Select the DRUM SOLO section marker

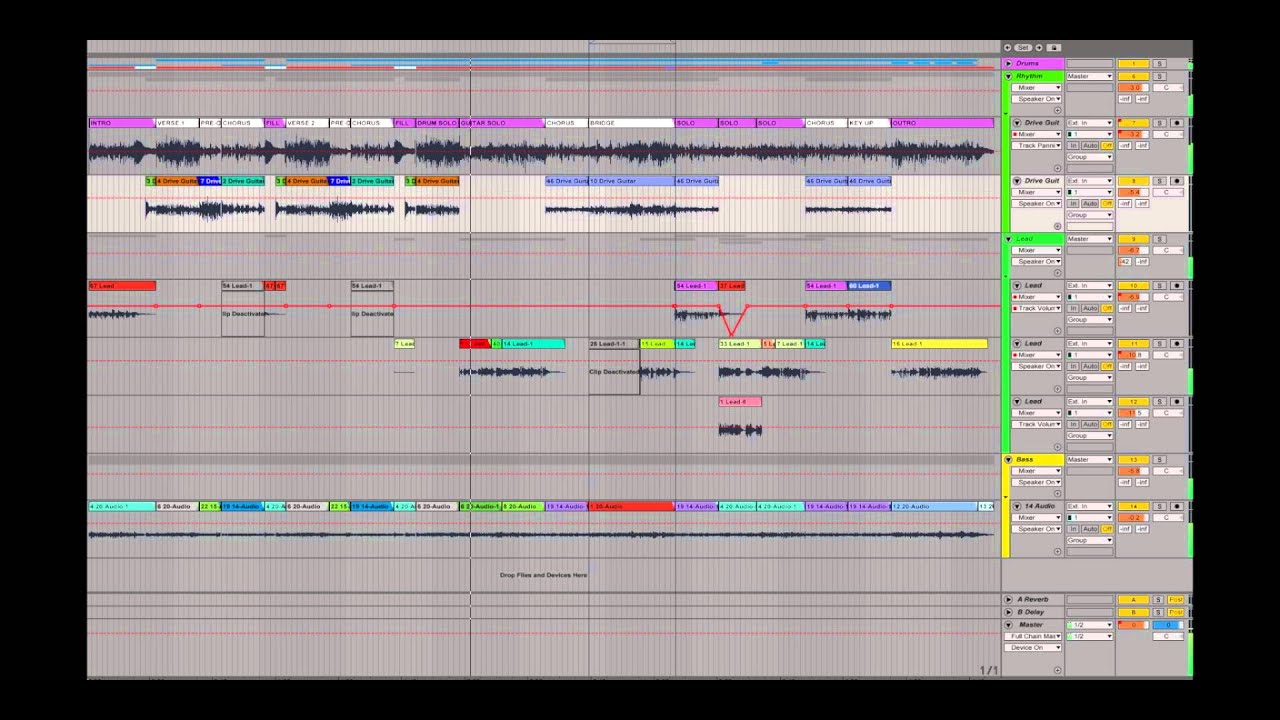pos(437,122)
